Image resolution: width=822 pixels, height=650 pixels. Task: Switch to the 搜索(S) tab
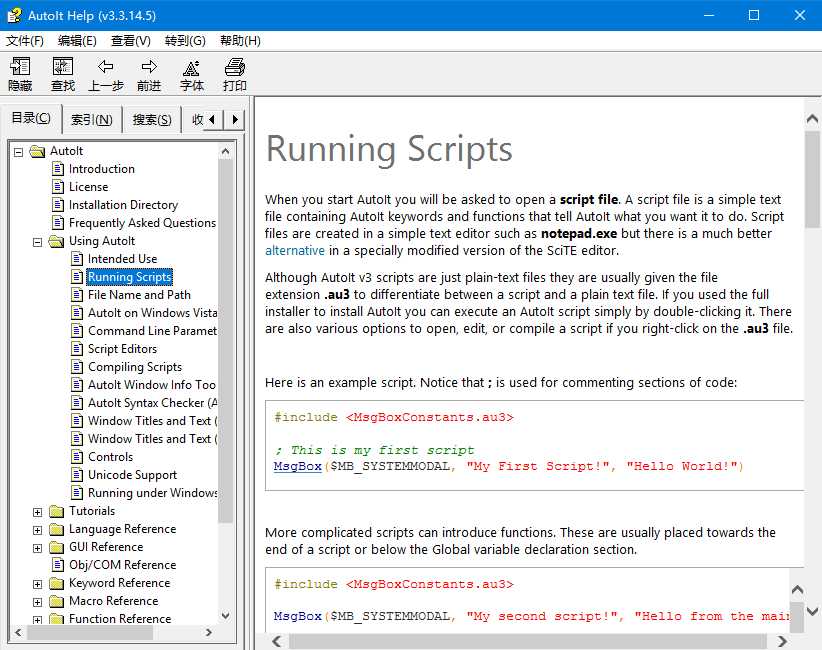pos(152,120)
